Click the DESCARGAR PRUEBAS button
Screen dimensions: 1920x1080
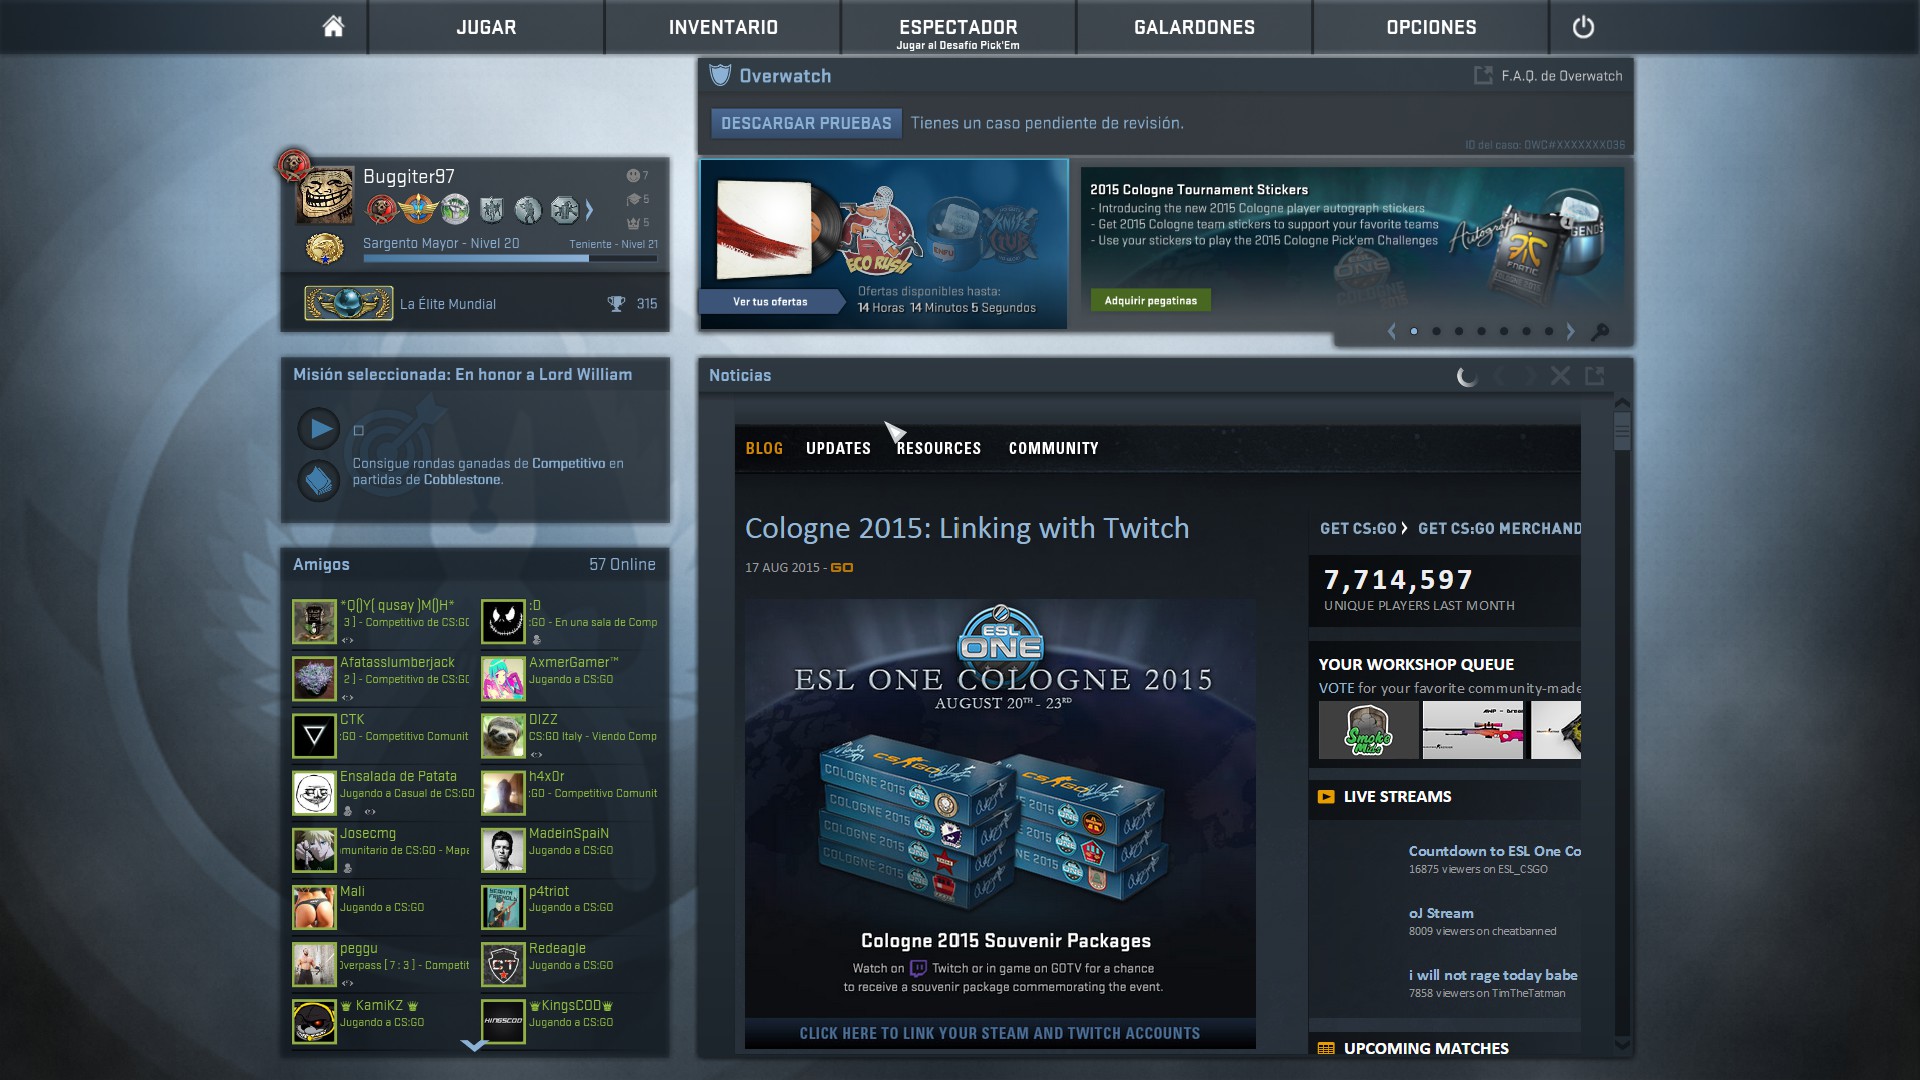pos(806,123)
